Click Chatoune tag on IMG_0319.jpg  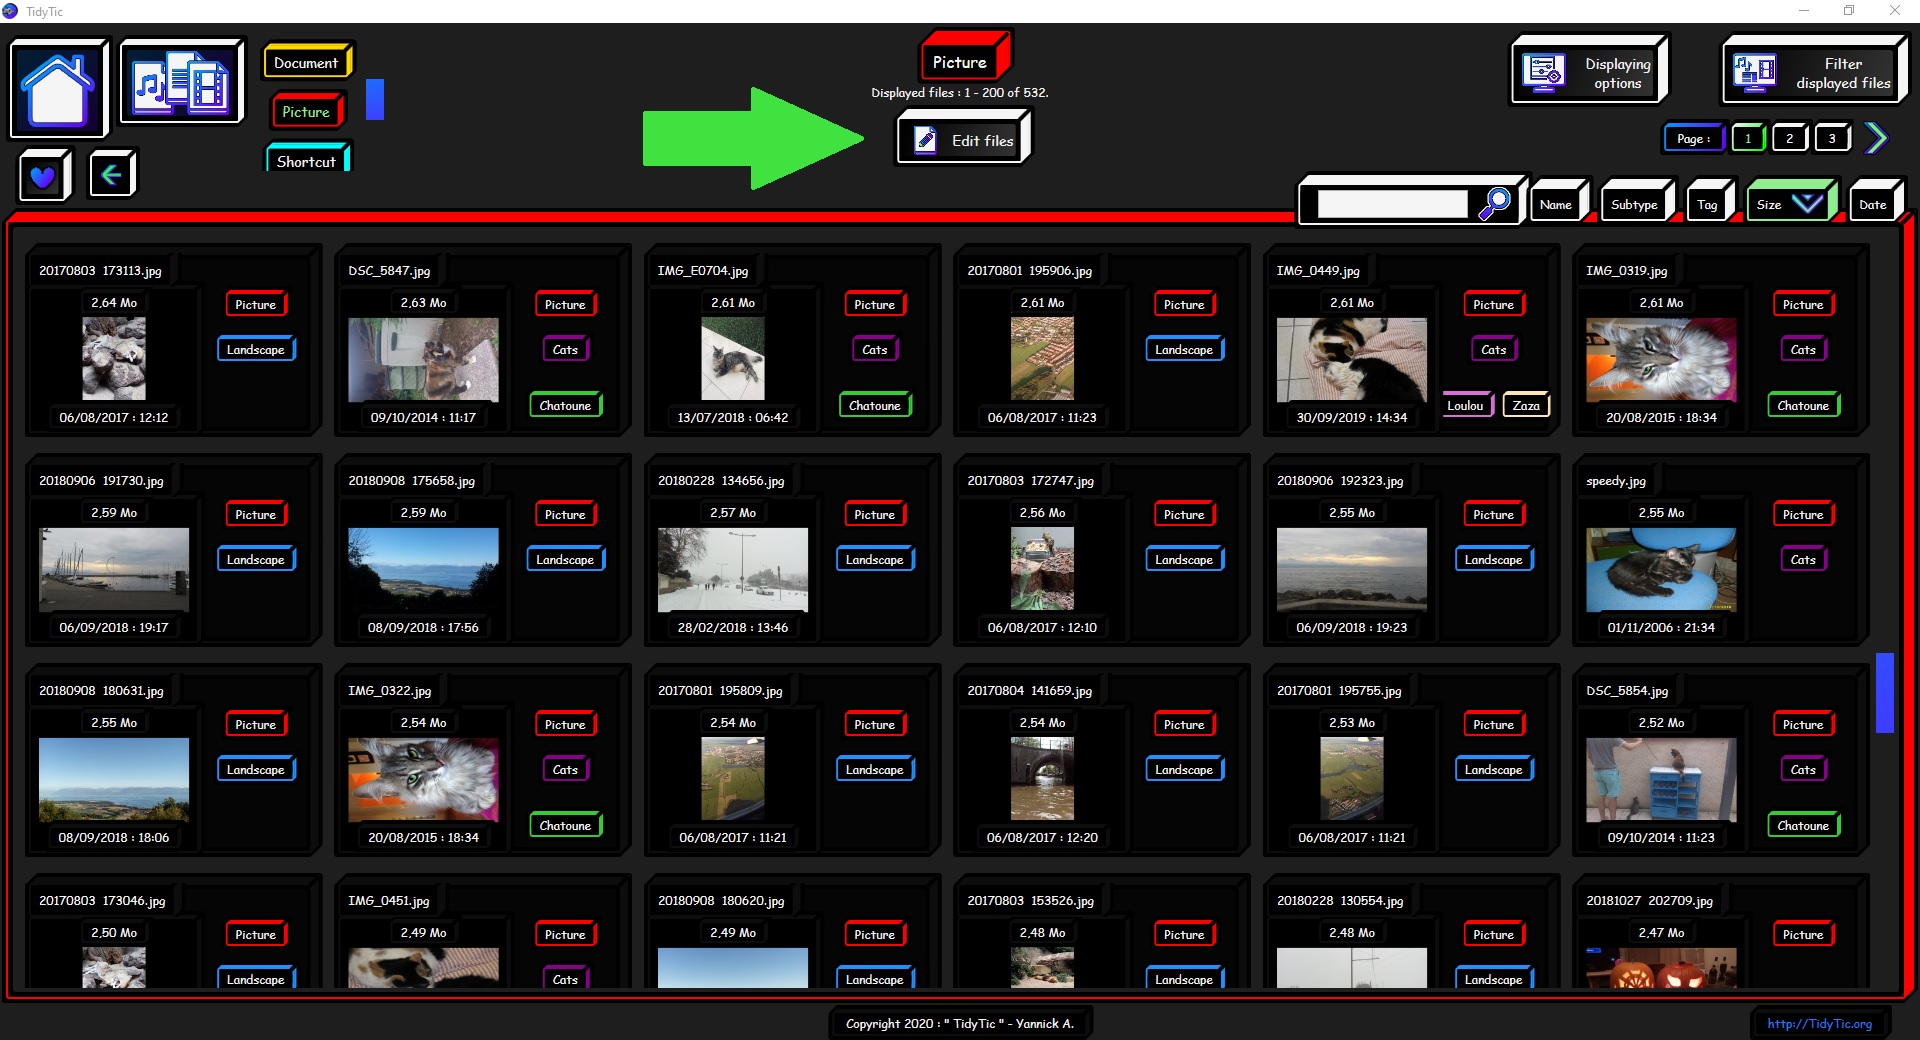(x=1803, y=405)
